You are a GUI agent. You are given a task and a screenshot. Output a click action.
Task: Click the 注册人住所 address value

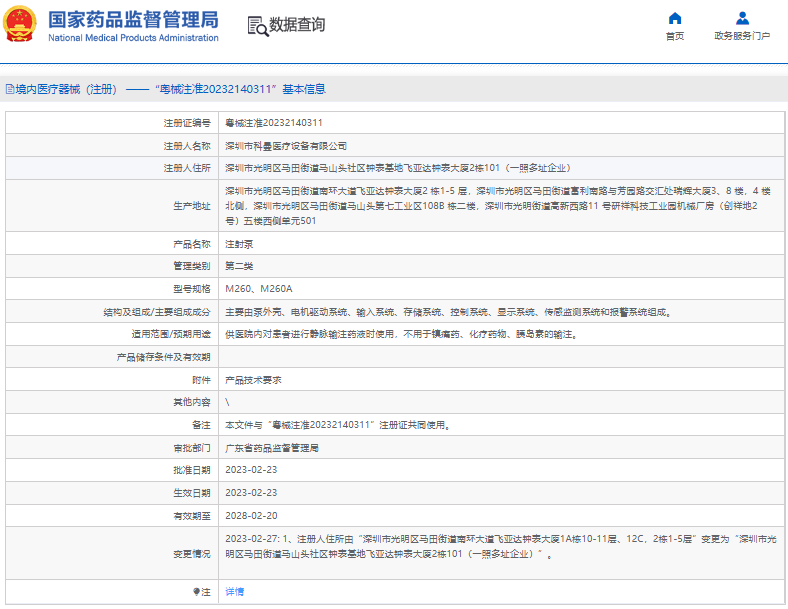pyautogui.click(x=398, y=168)
